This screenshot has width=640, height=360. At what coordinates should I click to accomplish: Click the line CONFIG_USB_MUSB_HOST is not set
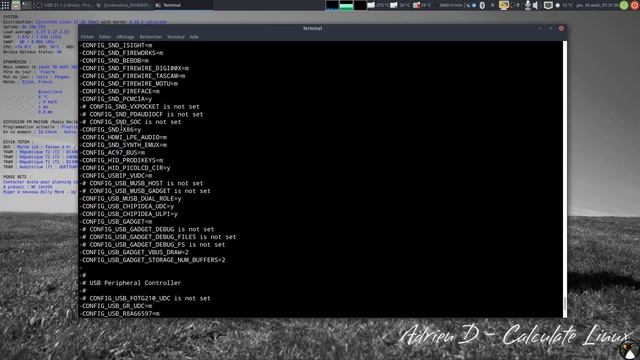click(x=142, y=183)
